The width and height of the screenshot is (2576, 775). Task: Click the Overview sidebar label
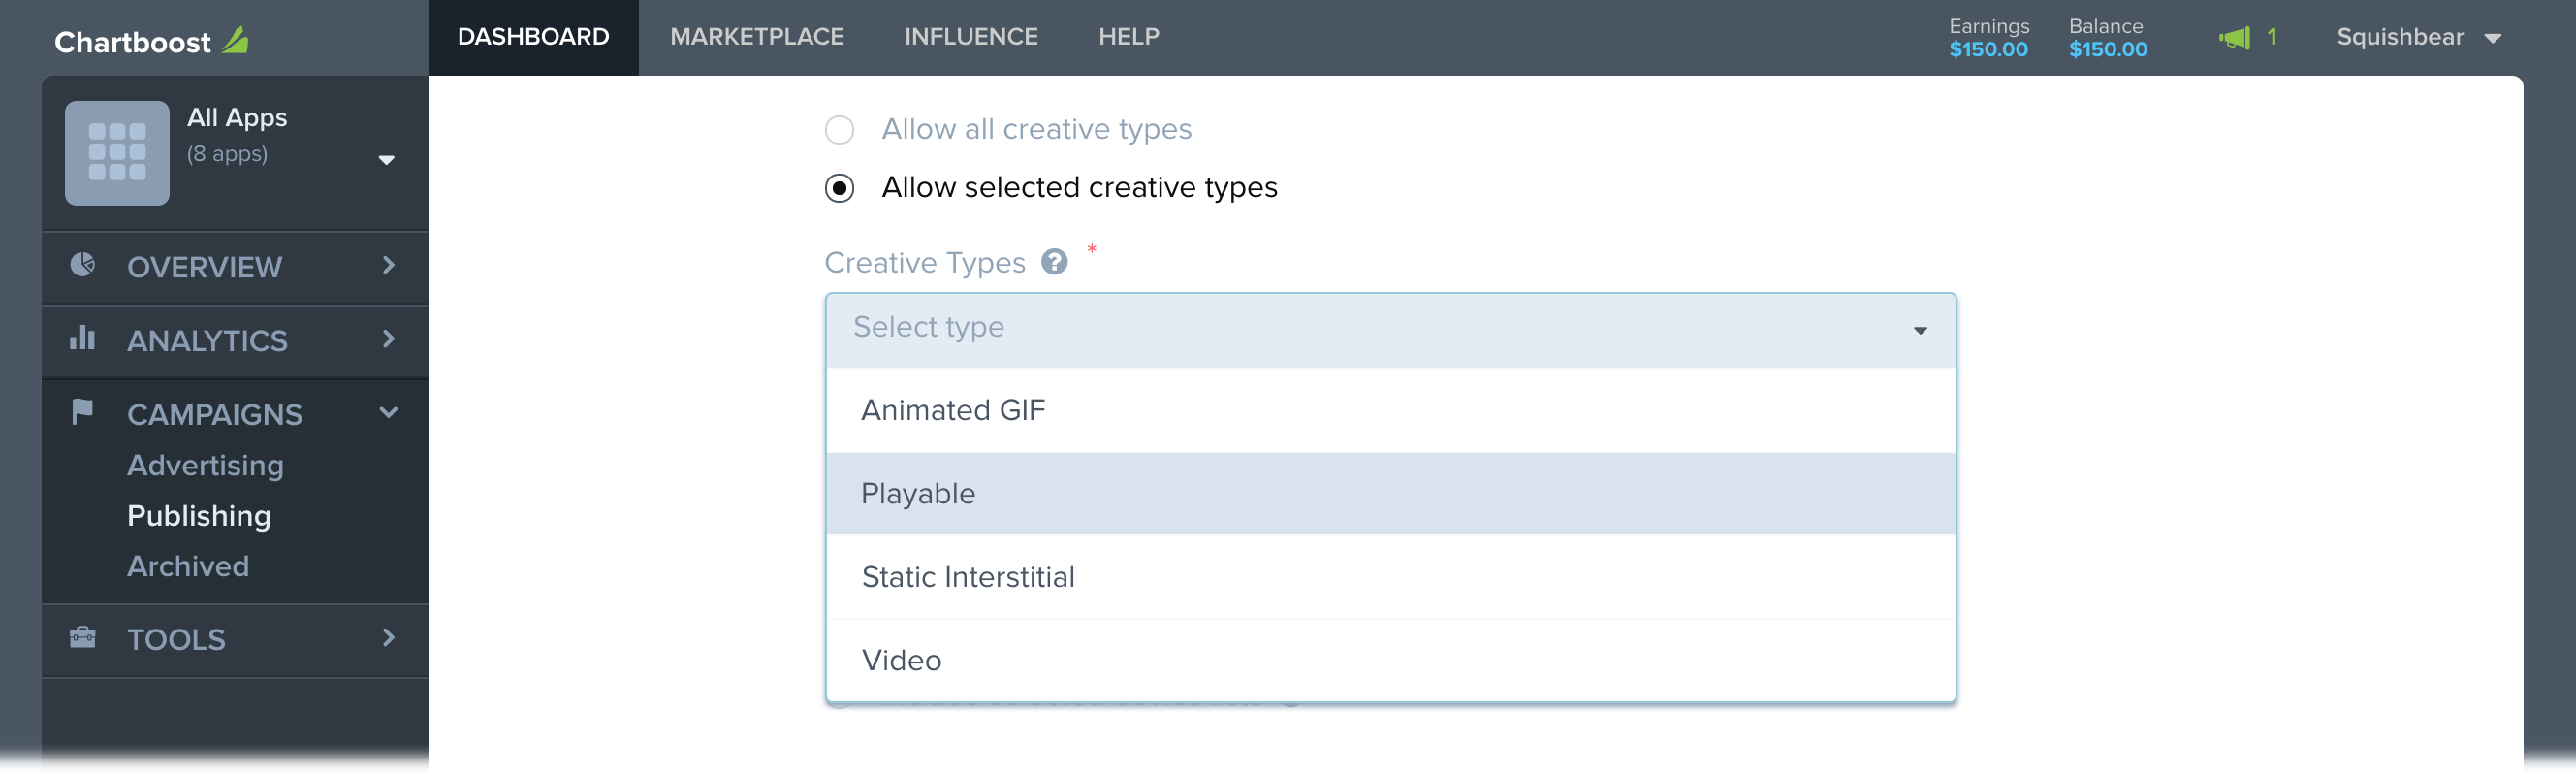pos(205,267)
